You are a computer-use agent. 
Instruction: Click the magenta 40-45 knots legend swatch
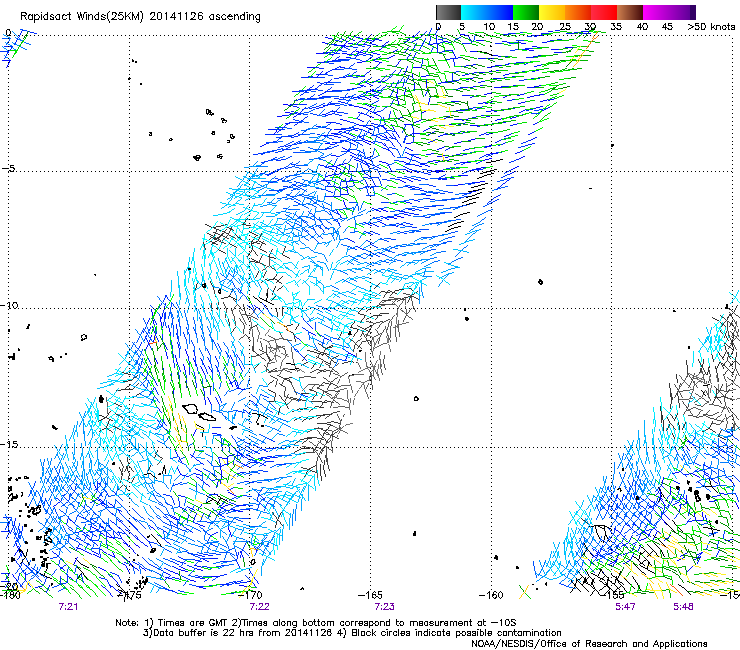[x=656, y=12]
